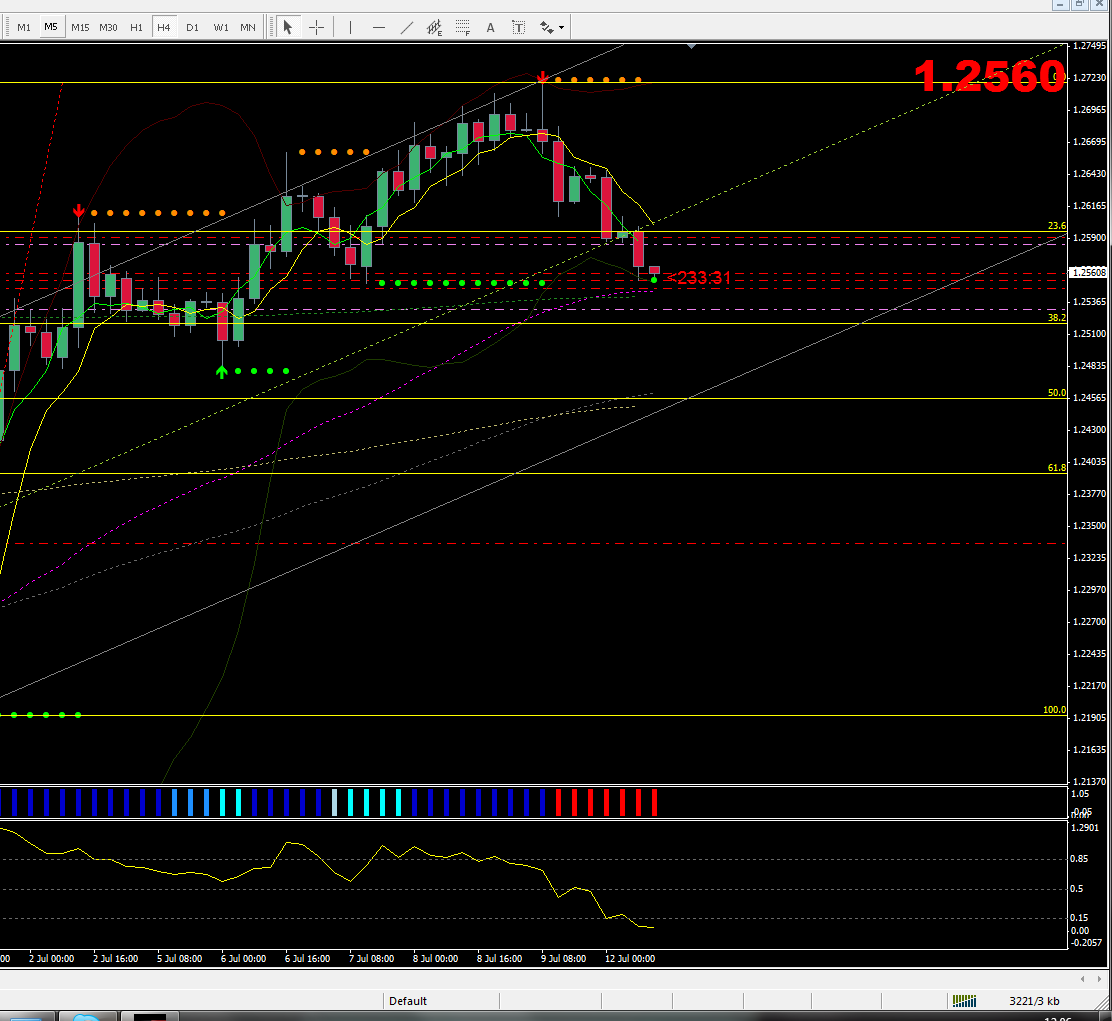Image resolution: width=1112 pixels, height=1021 pixels.
Task: Click the '6 Jul 16:00' time axis label
Action: (x=307, y=959)
